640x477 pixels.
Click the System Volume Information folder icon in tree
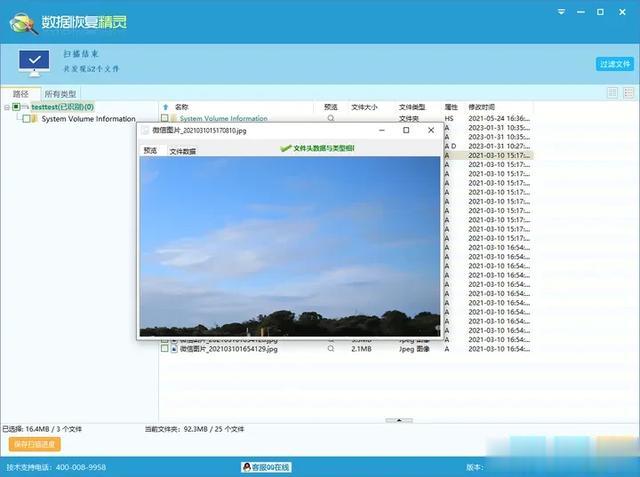35,119
